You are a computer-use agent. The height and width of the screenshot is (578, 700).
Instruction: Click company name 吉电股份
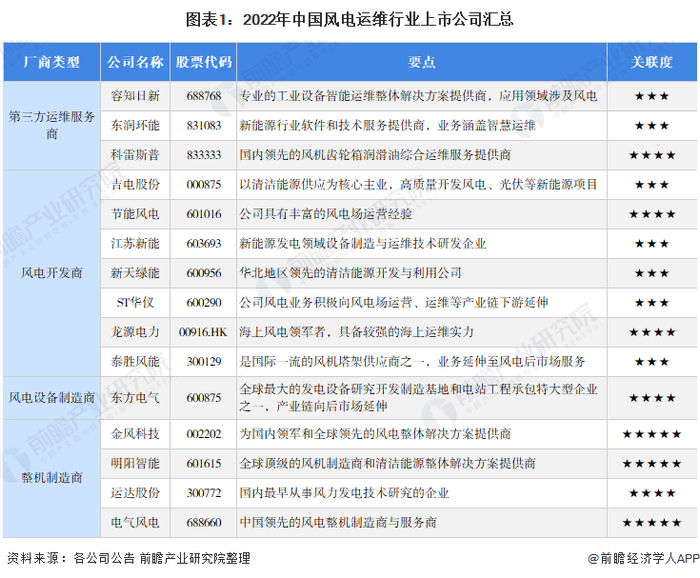(x=135, y=184)
